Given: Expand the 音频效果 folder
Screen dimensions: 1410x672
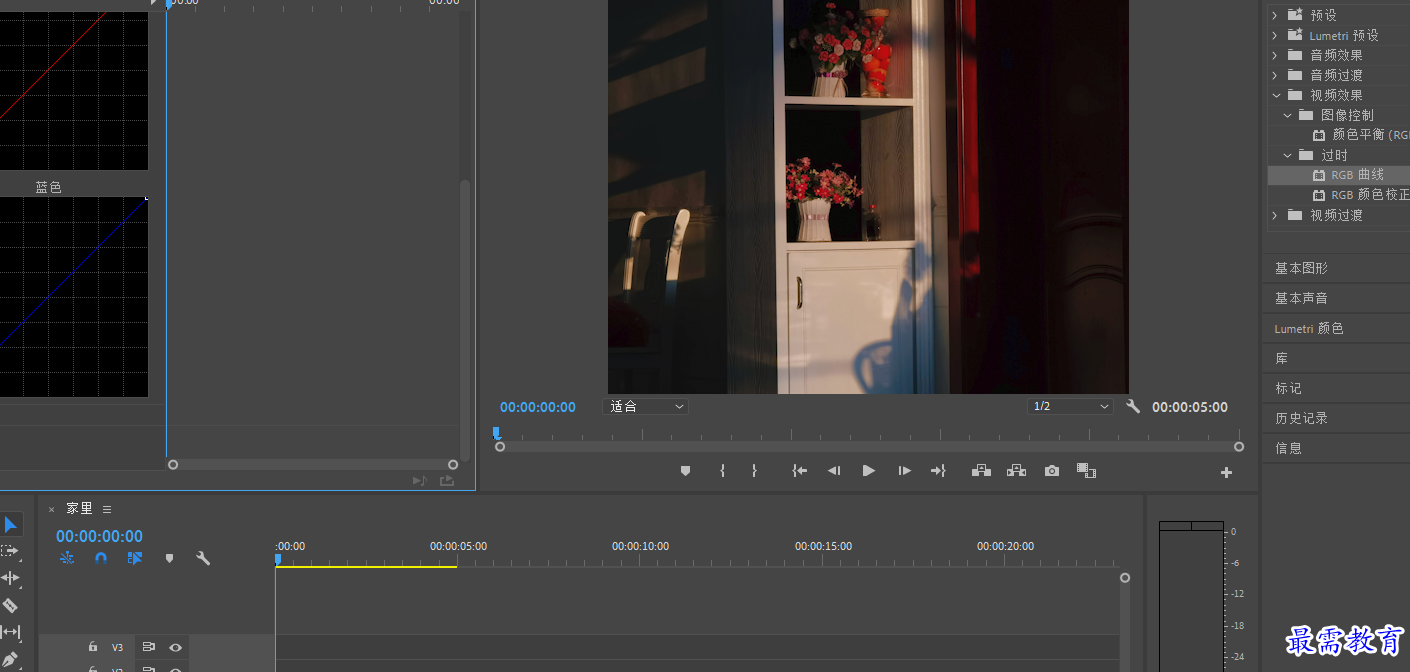Looking at the screenshot, I should (x=1274, y=55).
